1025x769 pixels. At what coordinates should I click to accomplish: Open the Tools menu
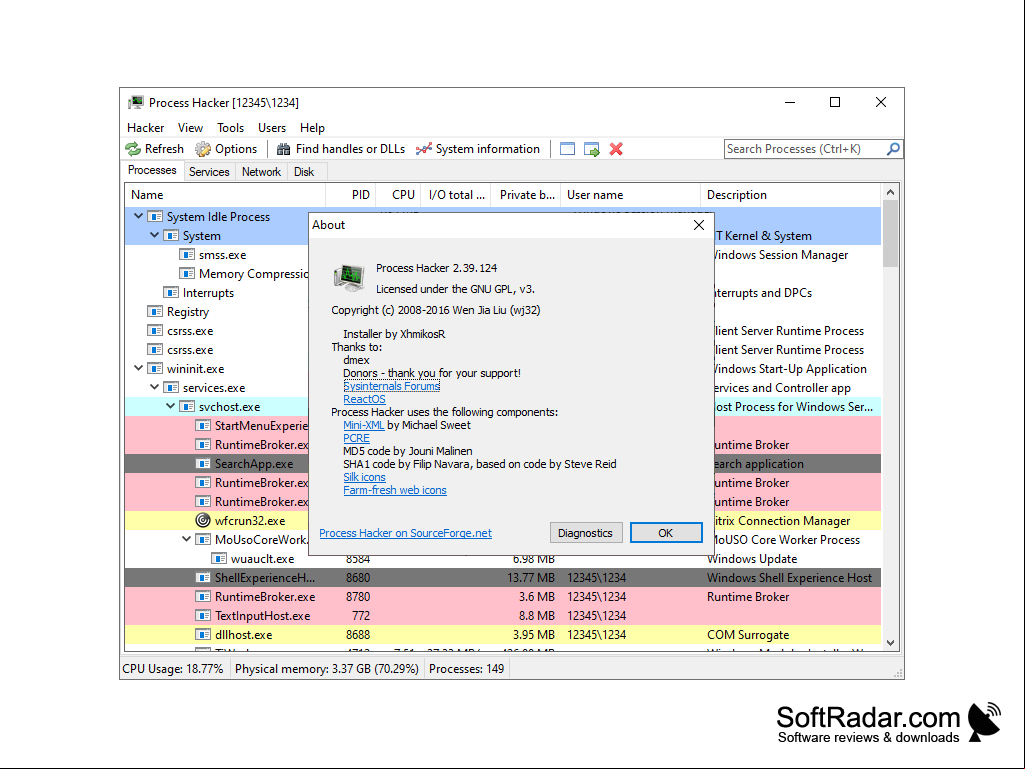tap(230, 128)
